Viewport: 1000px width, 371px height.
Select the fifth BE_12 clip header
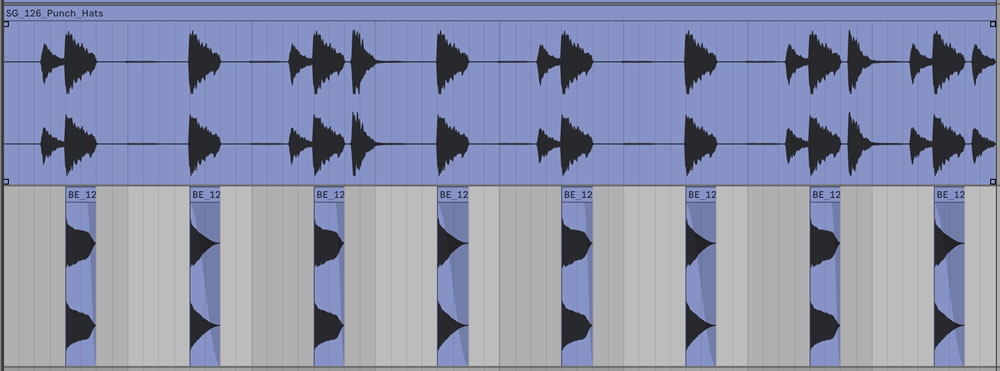[577, 194]
